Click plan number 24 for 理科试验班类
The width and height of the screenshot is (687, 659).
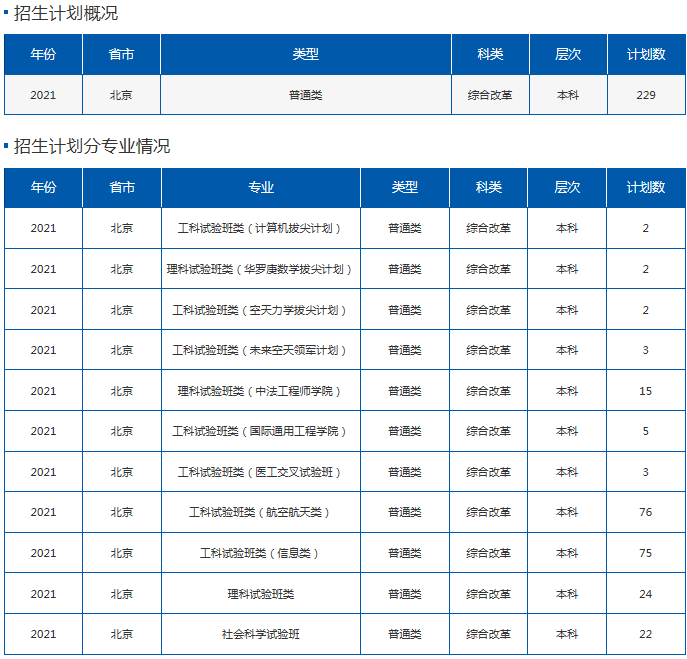(646, 594)
